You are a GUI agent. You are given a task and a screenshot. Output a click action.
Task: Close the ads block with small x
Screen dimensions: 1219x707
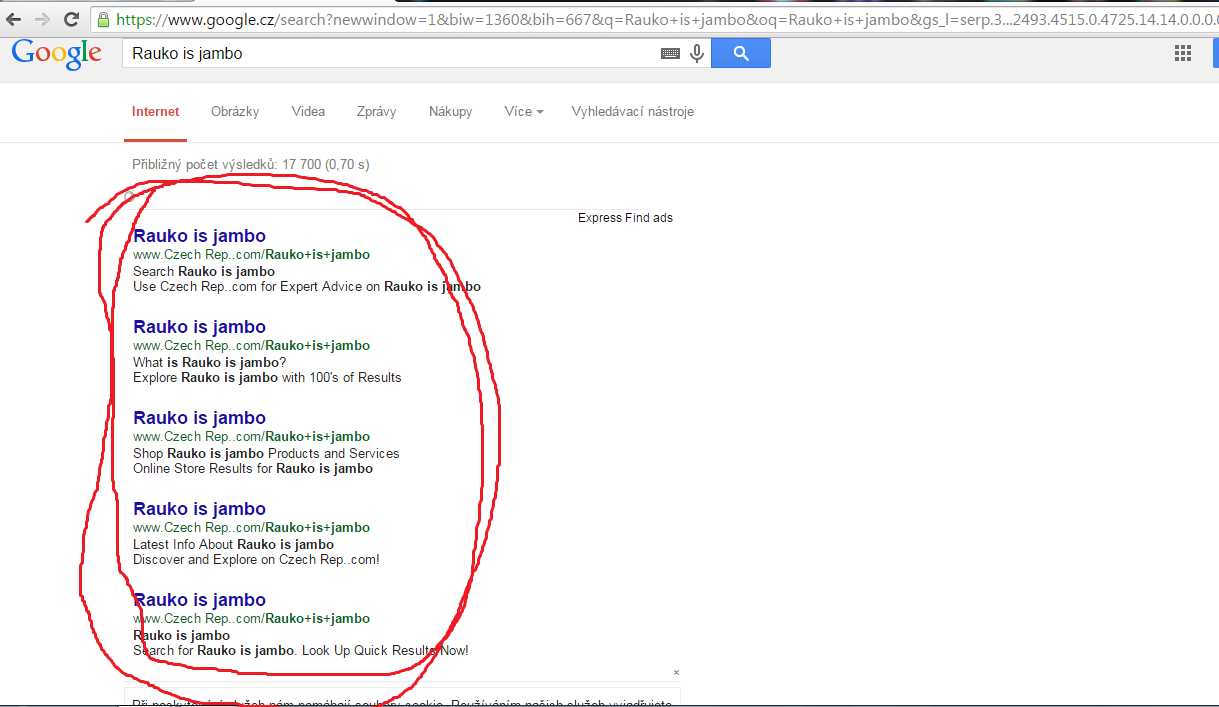[676, 673]
